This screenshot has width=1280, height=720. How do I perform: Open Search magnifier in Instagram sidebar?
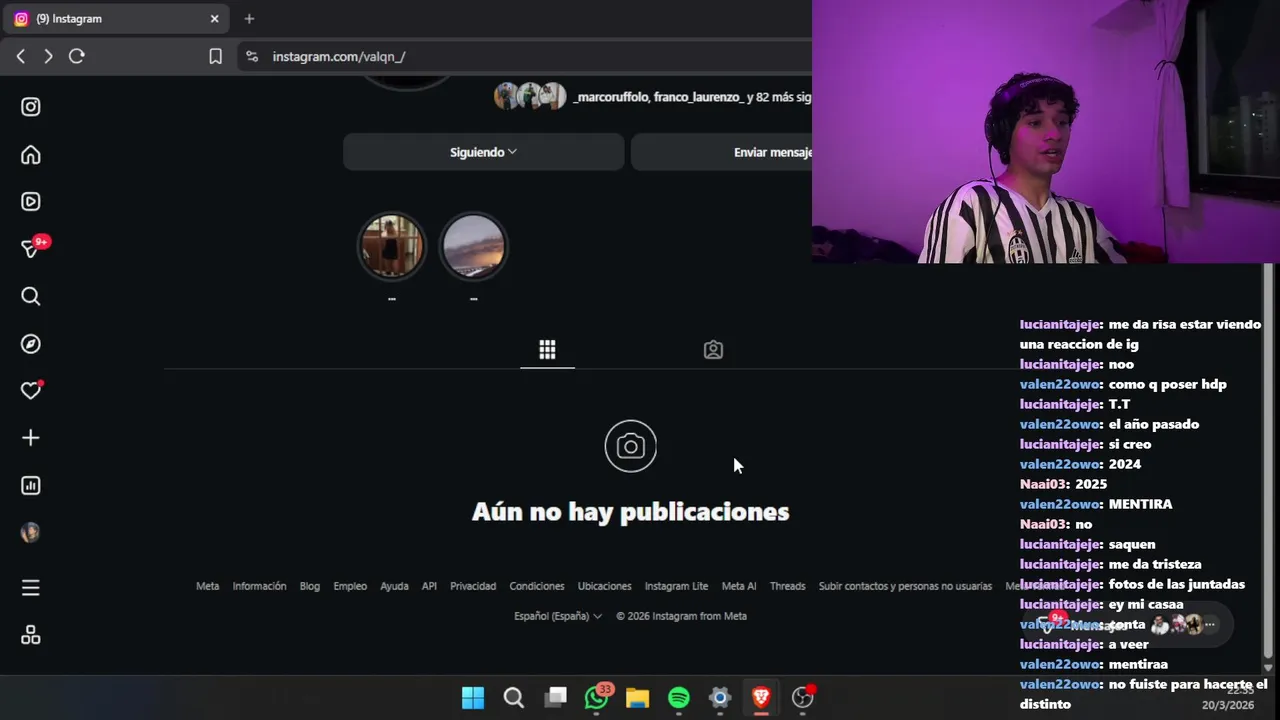coord(31,296)
